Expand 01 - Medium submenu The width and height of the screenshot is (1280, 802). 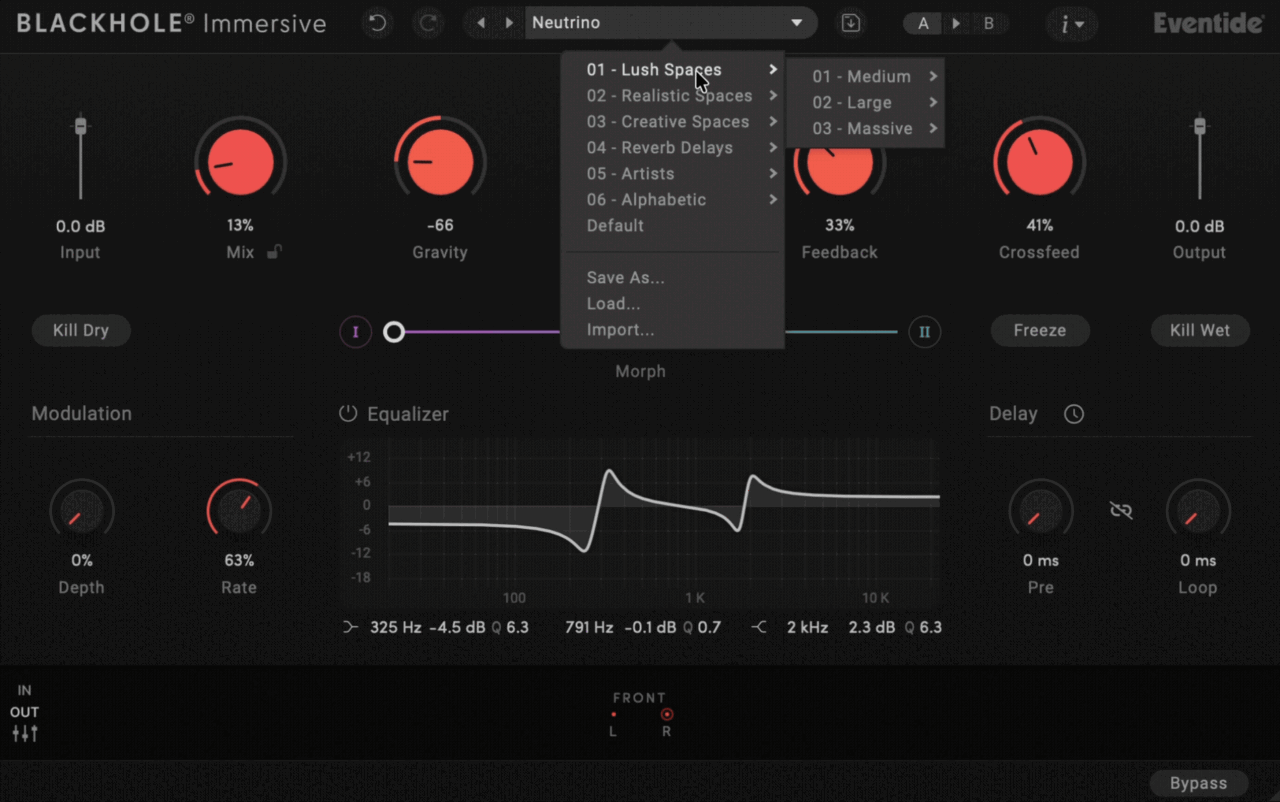[866, 77]
